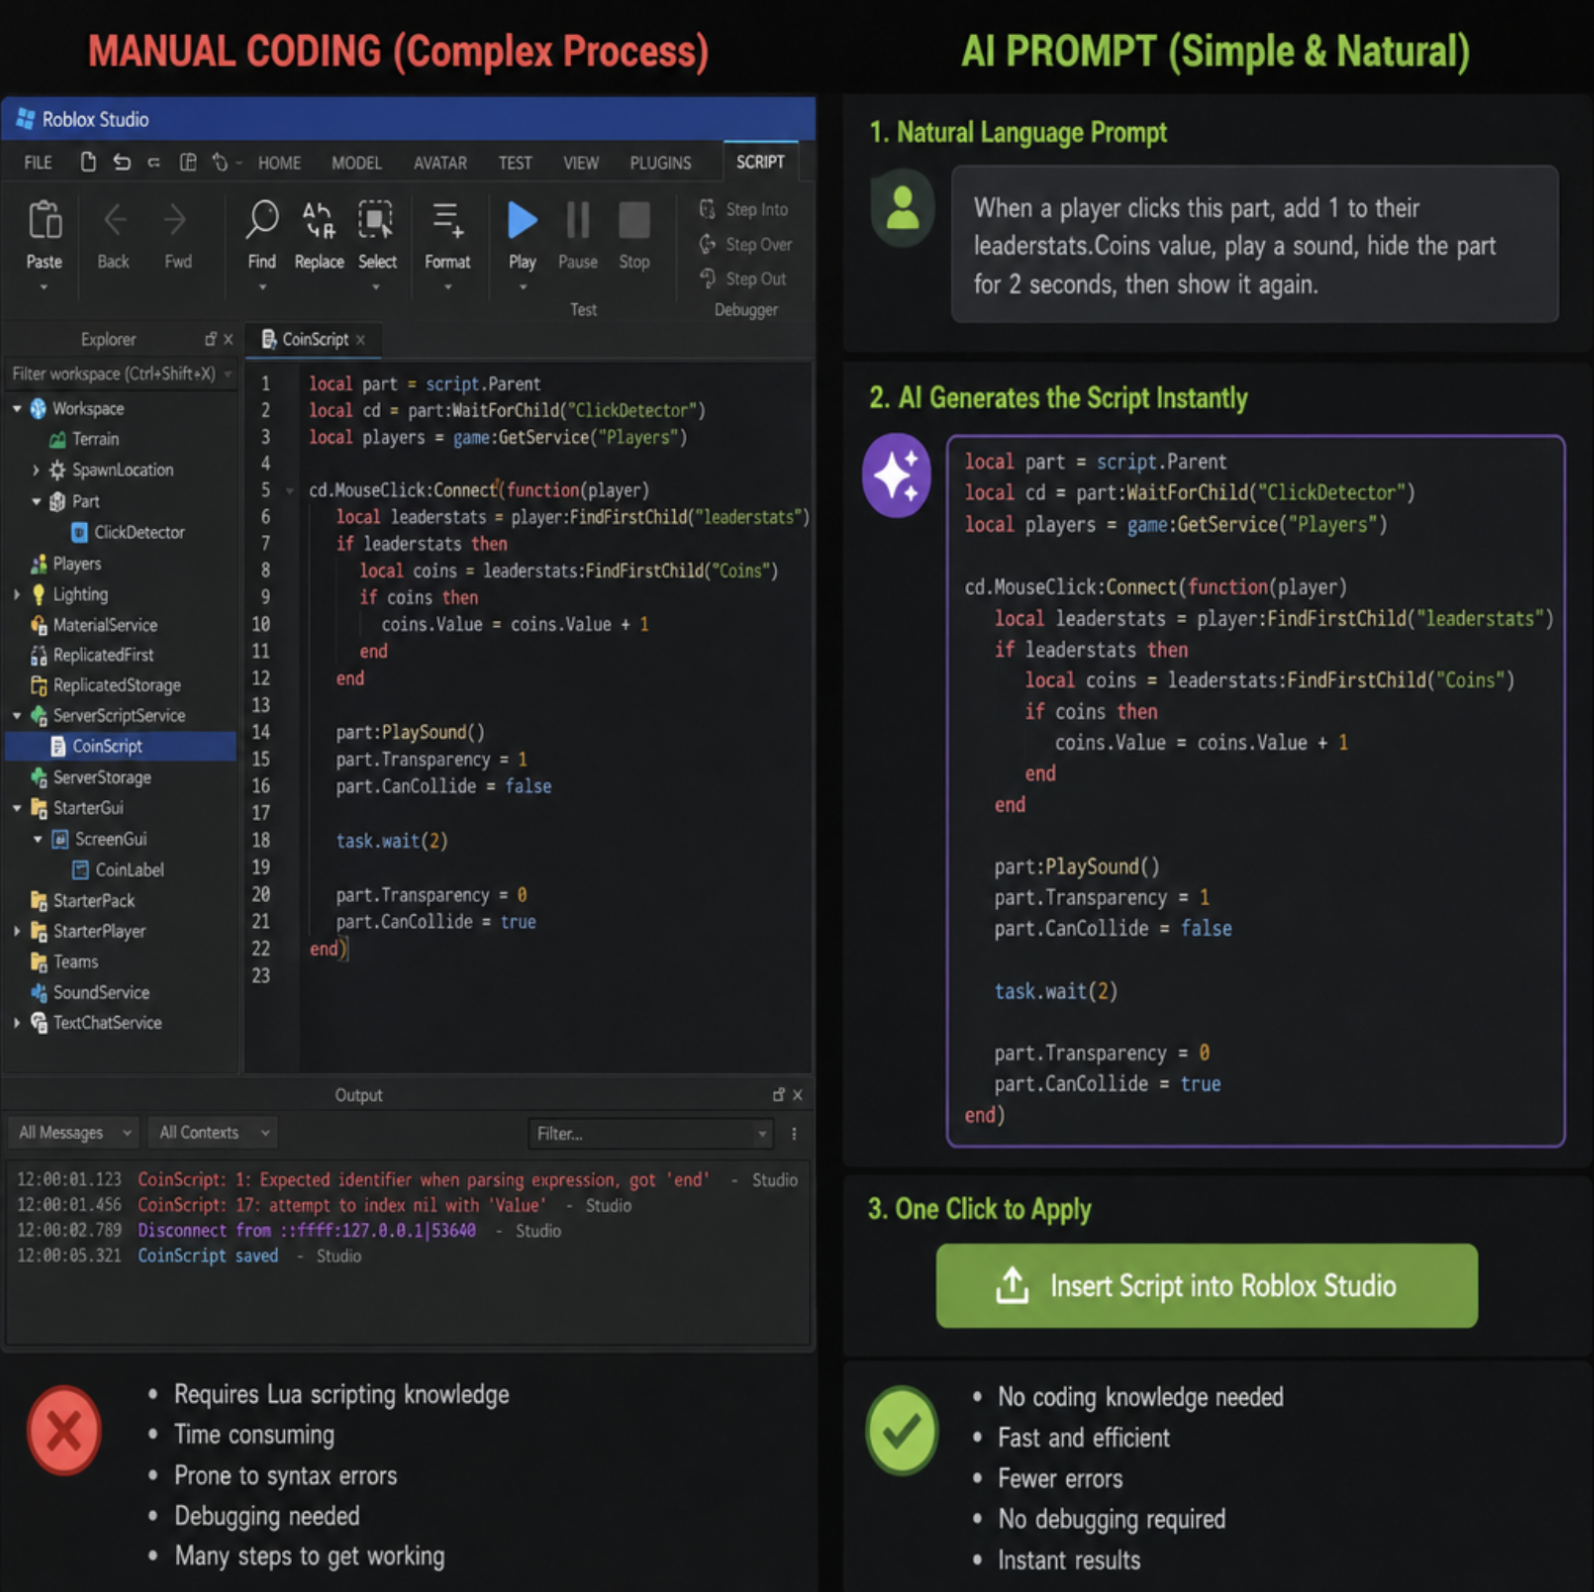Collapse code fold arrow on line 5
This screenshot has width=1594, height=1592.
(290, 491)
